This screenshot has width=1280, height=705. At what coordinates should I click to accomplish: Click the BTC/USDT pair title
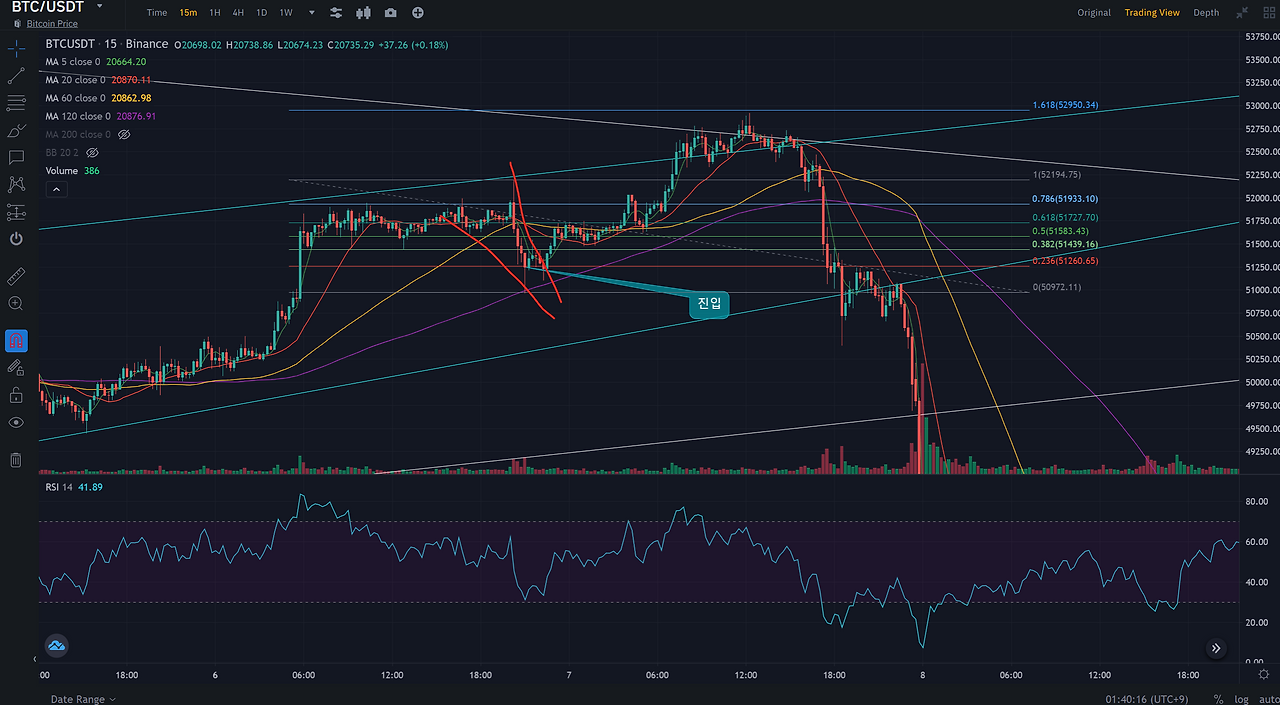pyautogui.click(x=47, y=6)
